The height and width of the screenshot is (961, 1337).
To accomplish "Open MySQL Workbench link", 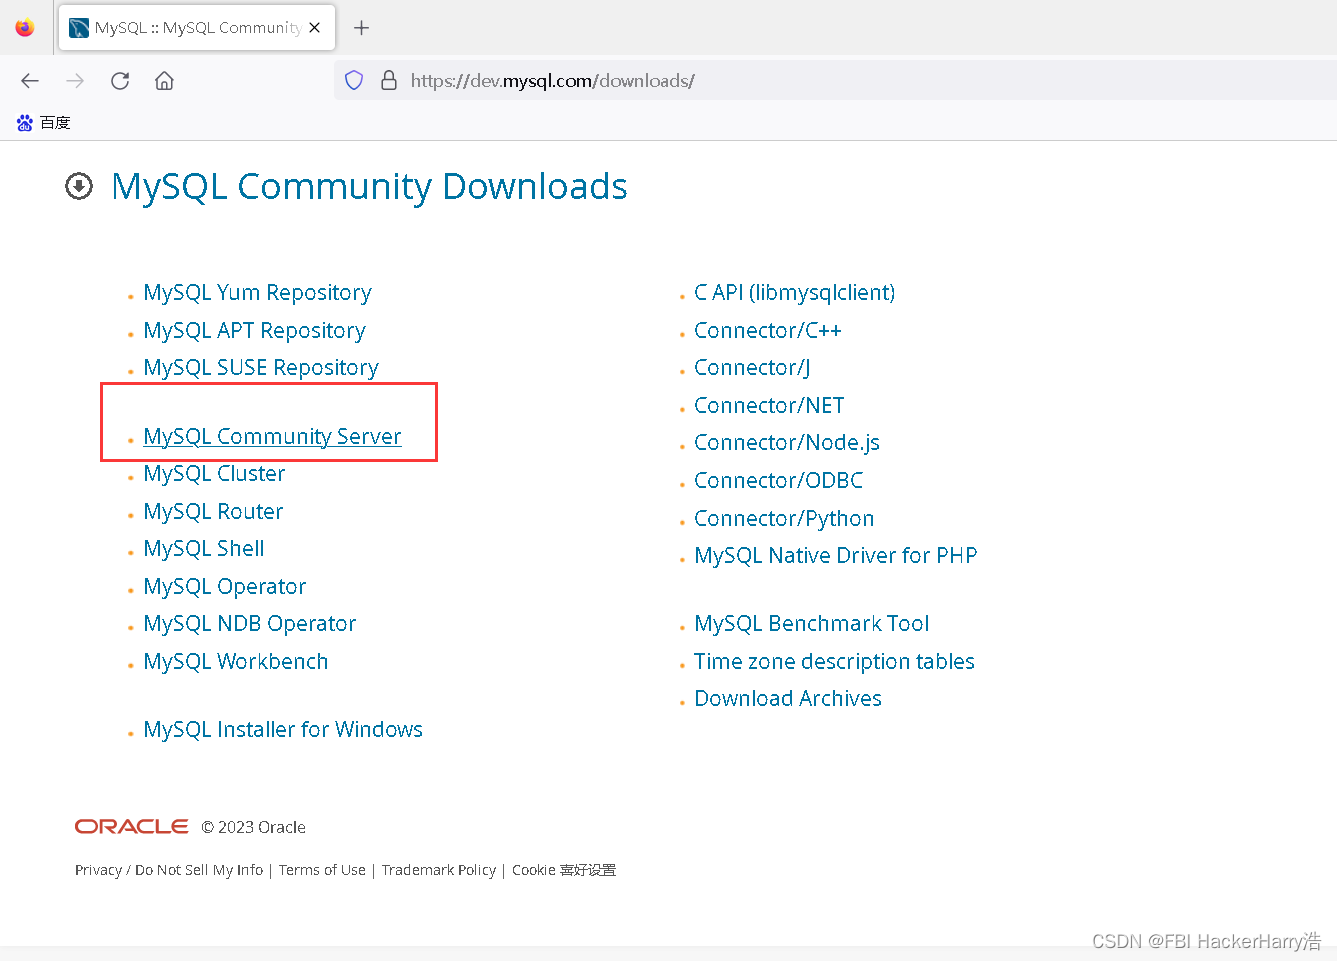I will click(x=236, y=662).
